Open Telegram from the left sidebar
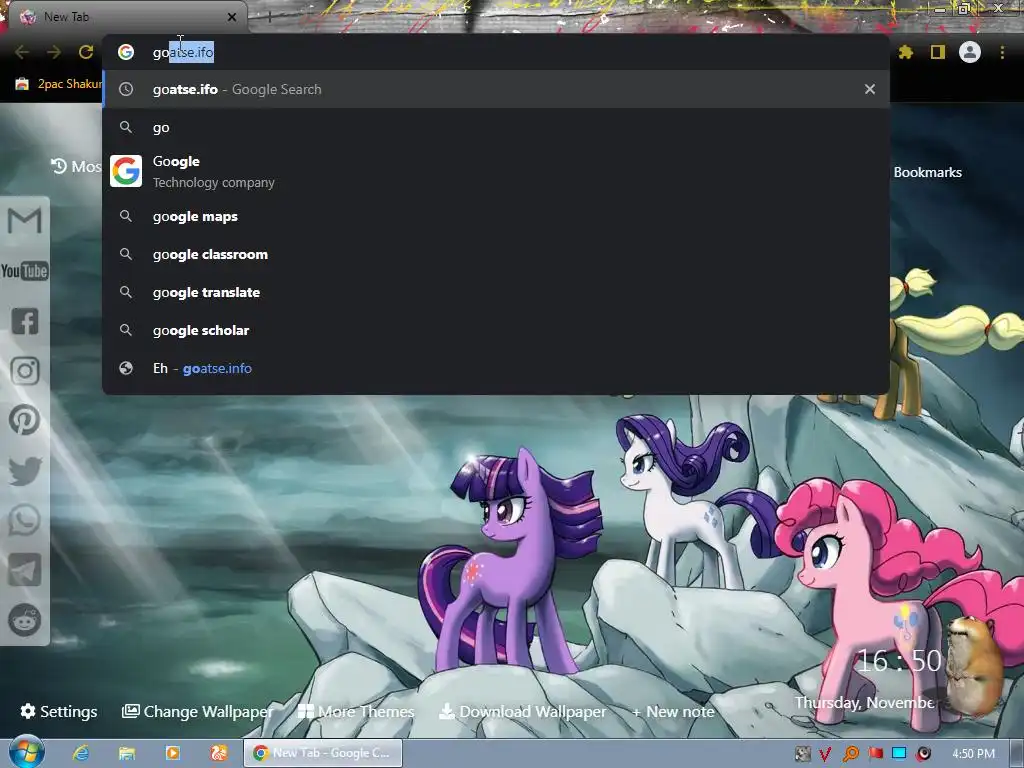1024x768 pixels. (x=25, y=570)
